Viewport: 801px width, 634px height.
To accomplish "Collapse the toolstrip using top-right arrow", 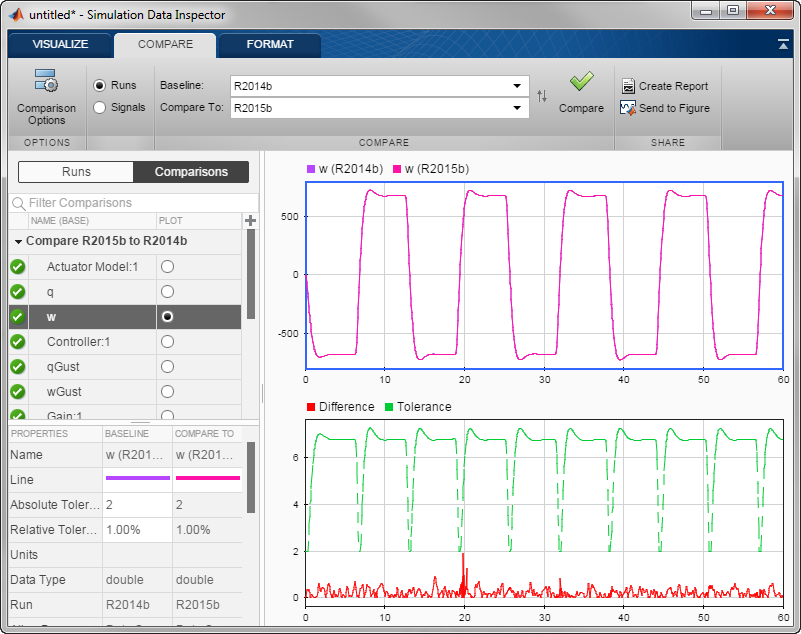I will coord(784,45).
